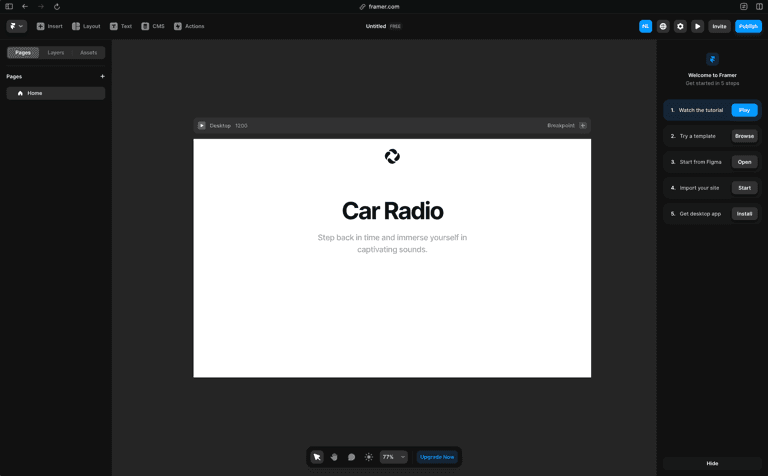Image resolution: width=768 pixels, height=476 pixels.
Task: Click the Publish button
Action: coord(748,26)
